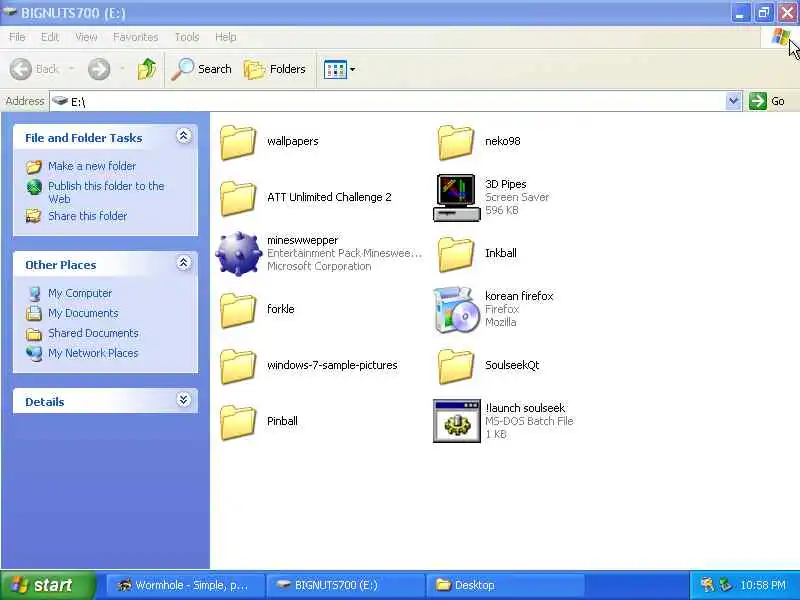This screenshot has height=600, width=800.
Task: Open the Back history dropdown arrow
Action: [x=71, y=69]
